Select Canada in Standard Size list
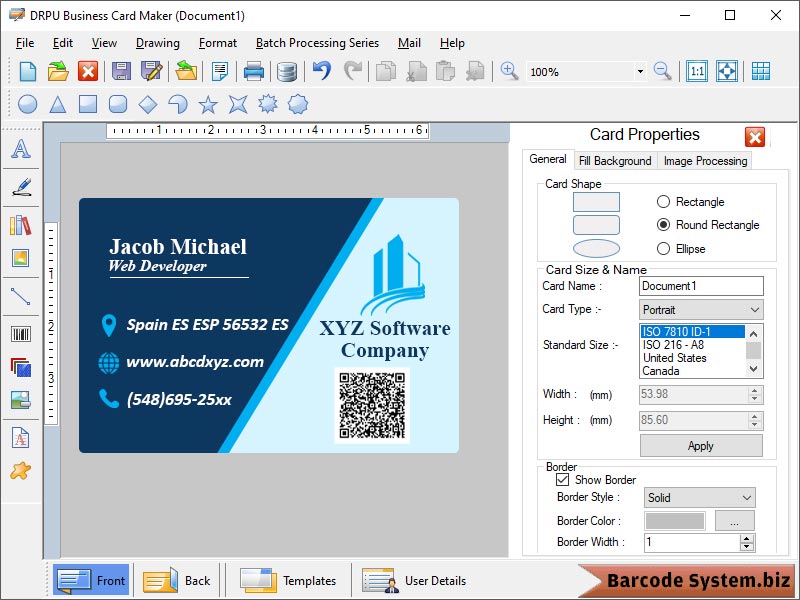 pos(661,371)
